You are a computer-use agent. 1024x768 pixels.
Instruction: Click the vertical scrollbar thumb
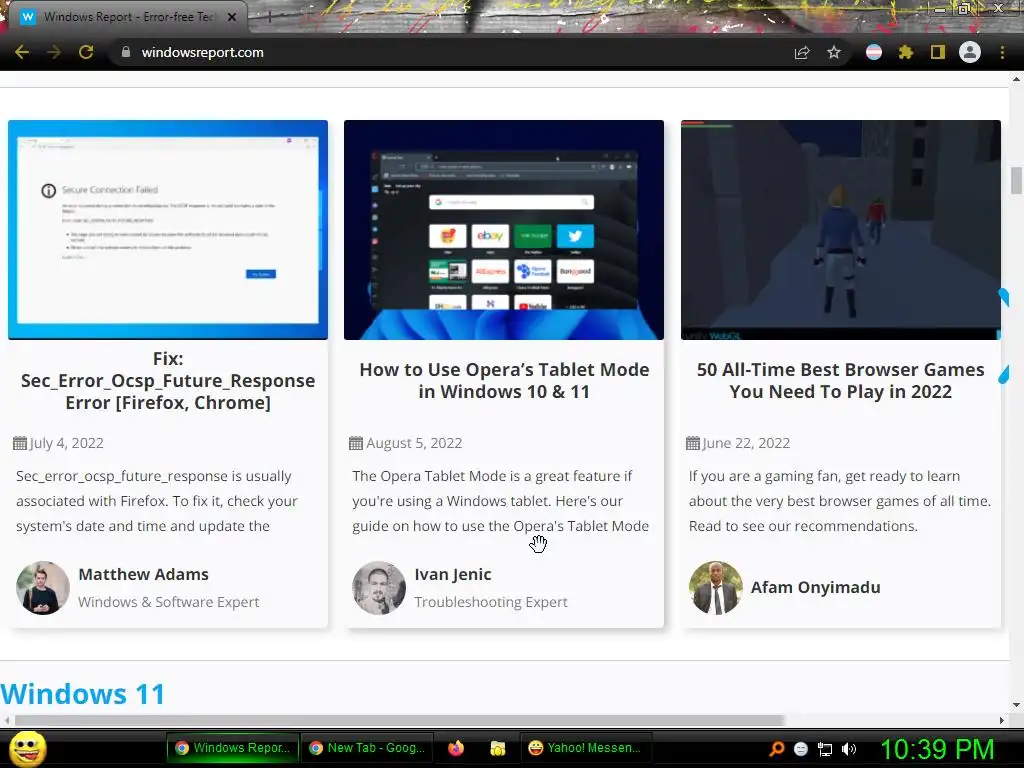tap(1016, 181)
